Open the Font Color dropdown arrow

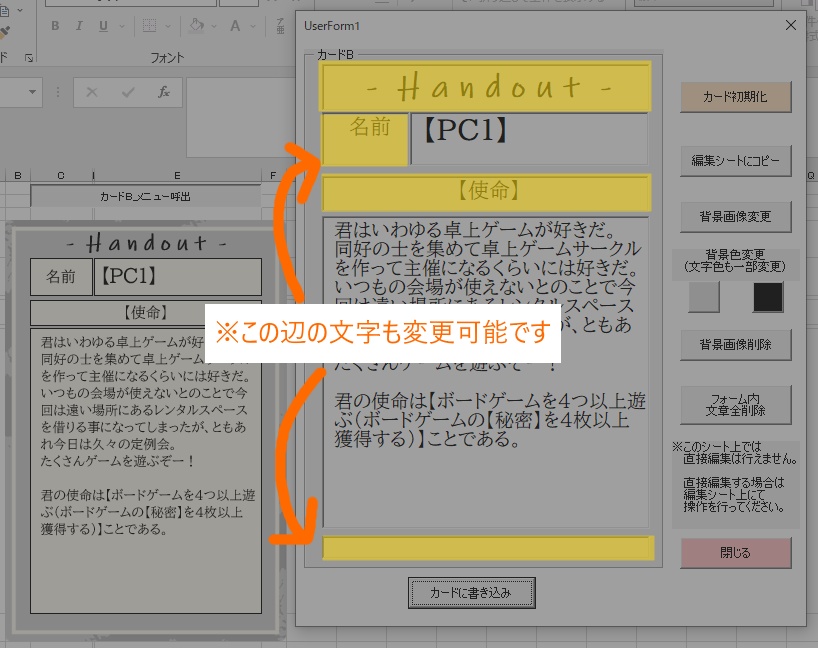click(252, 26)
